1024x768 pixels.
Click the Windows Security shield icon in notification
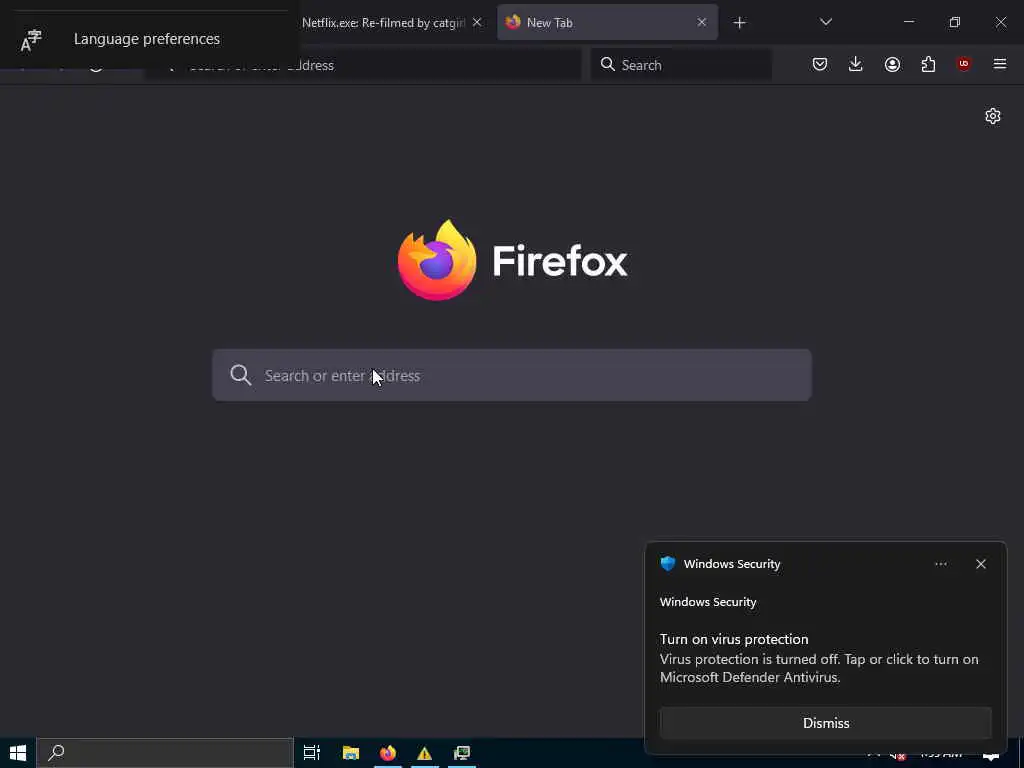click(x=667, y=564)
